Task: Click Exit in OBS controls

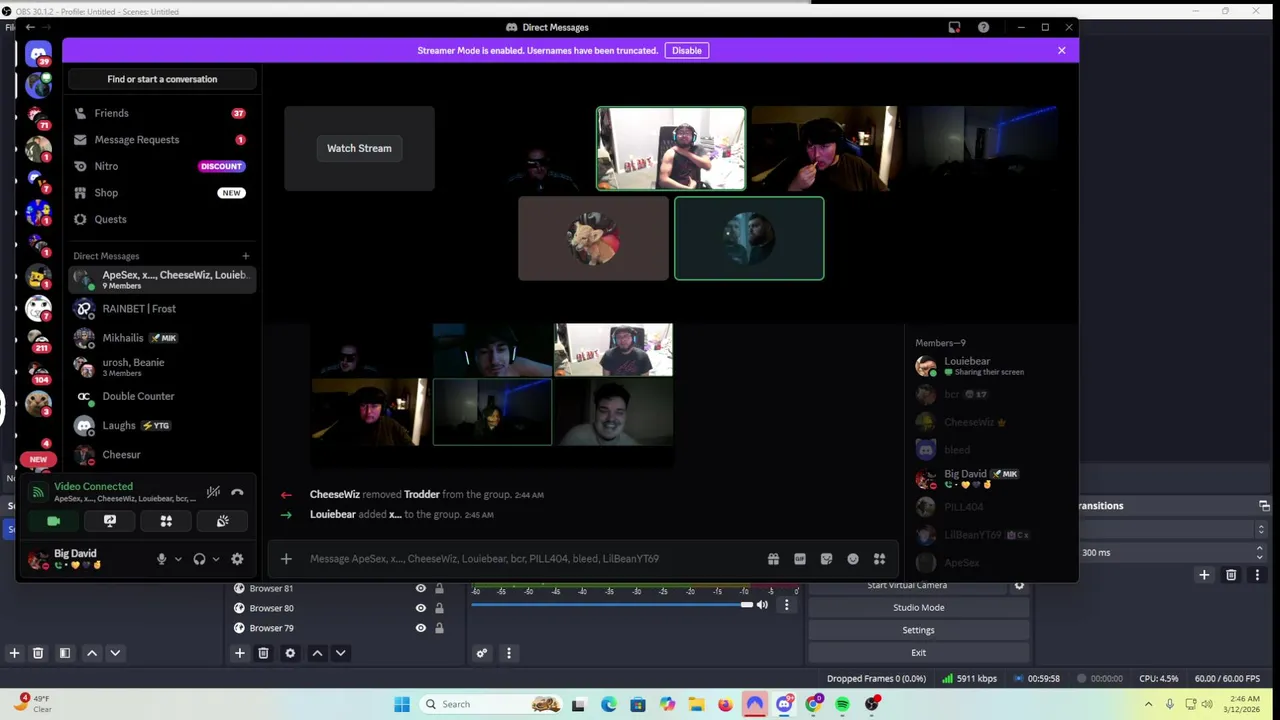Action: (x=918, y=652)
